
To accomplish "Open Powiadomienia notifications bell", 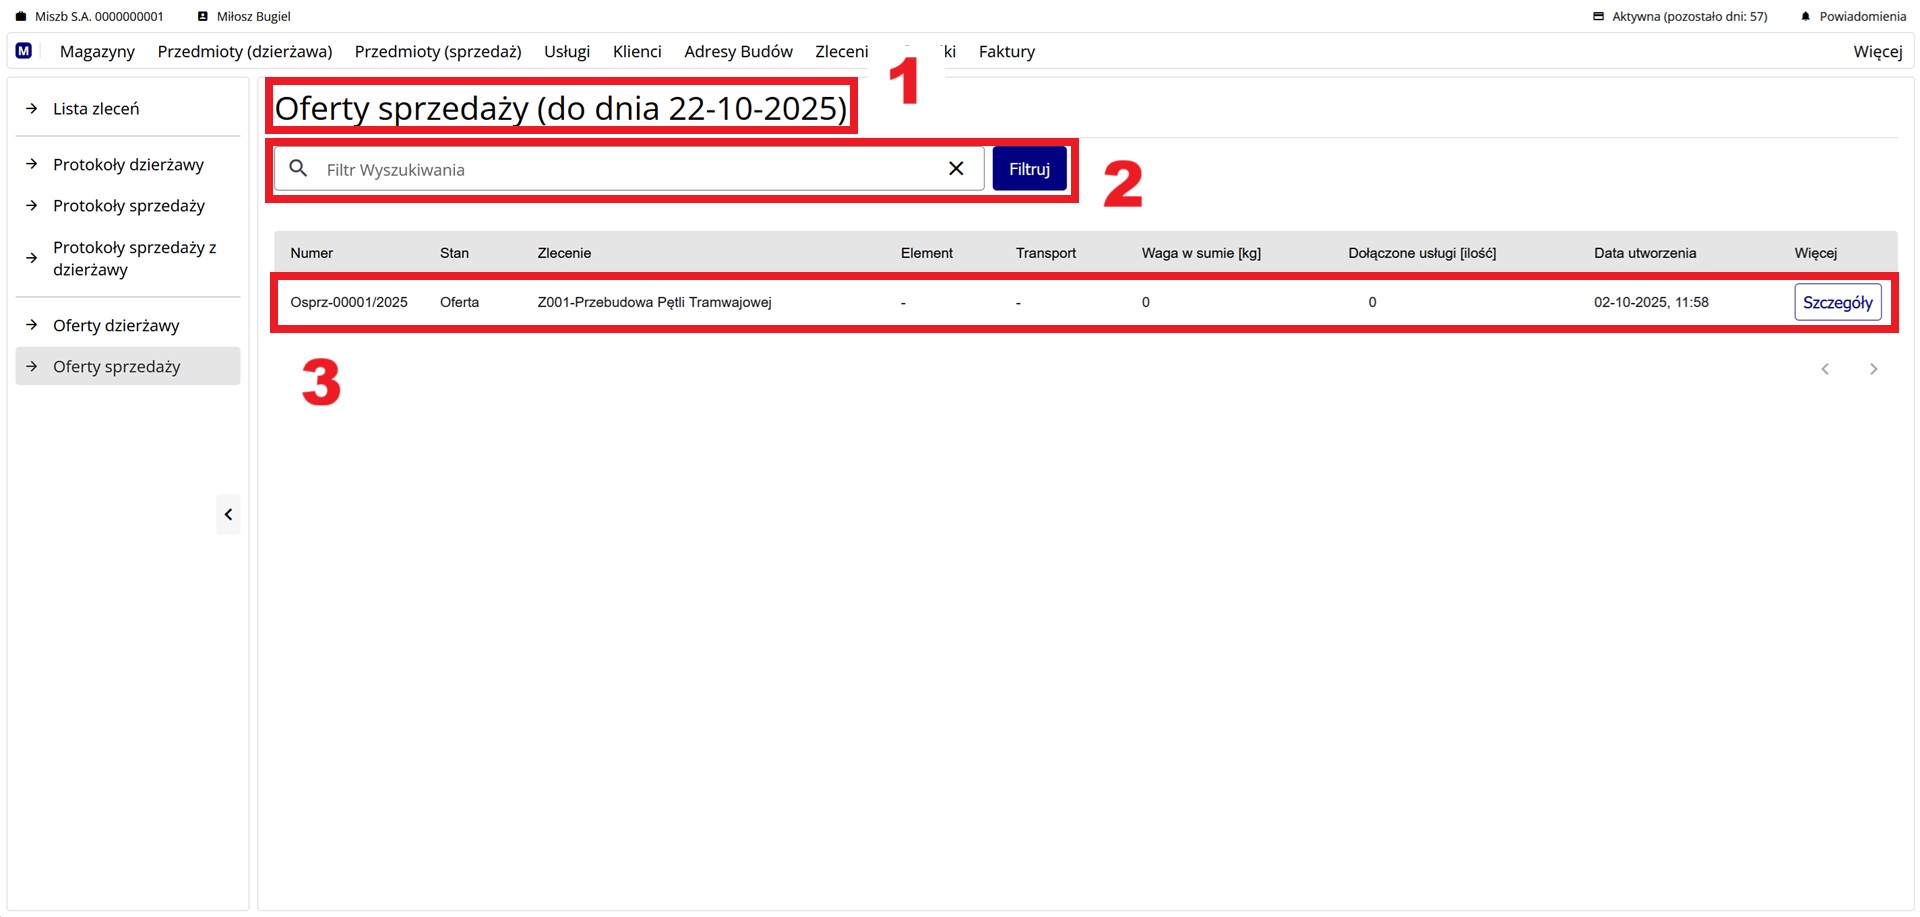I will click(1853, 16).
